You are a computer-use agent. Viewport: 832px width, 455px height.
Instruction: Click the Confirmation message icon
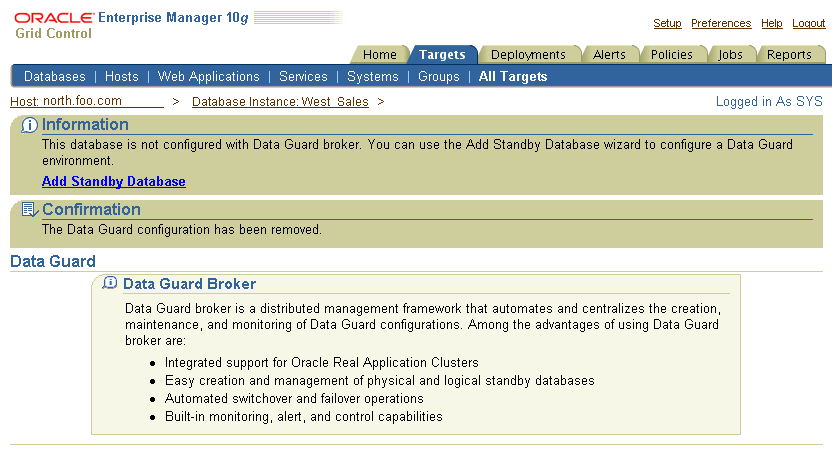30,210
